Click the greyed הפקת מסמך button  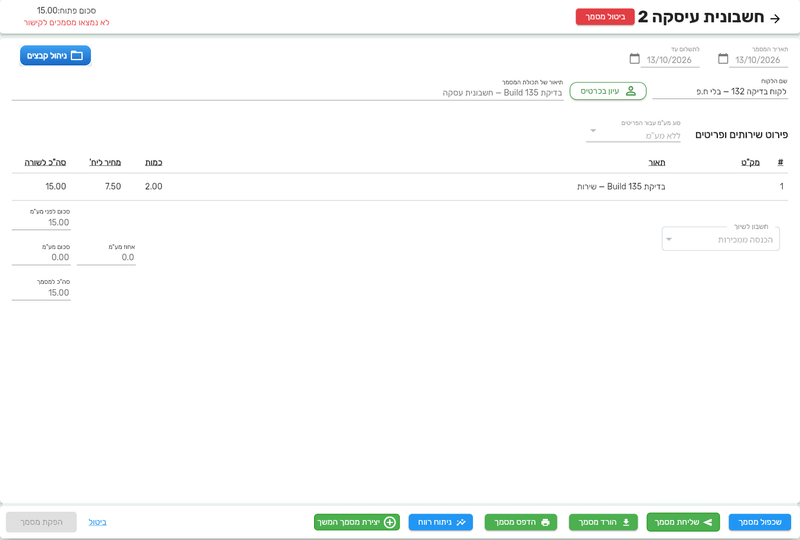pyautogui.click(x=41, y=522)
